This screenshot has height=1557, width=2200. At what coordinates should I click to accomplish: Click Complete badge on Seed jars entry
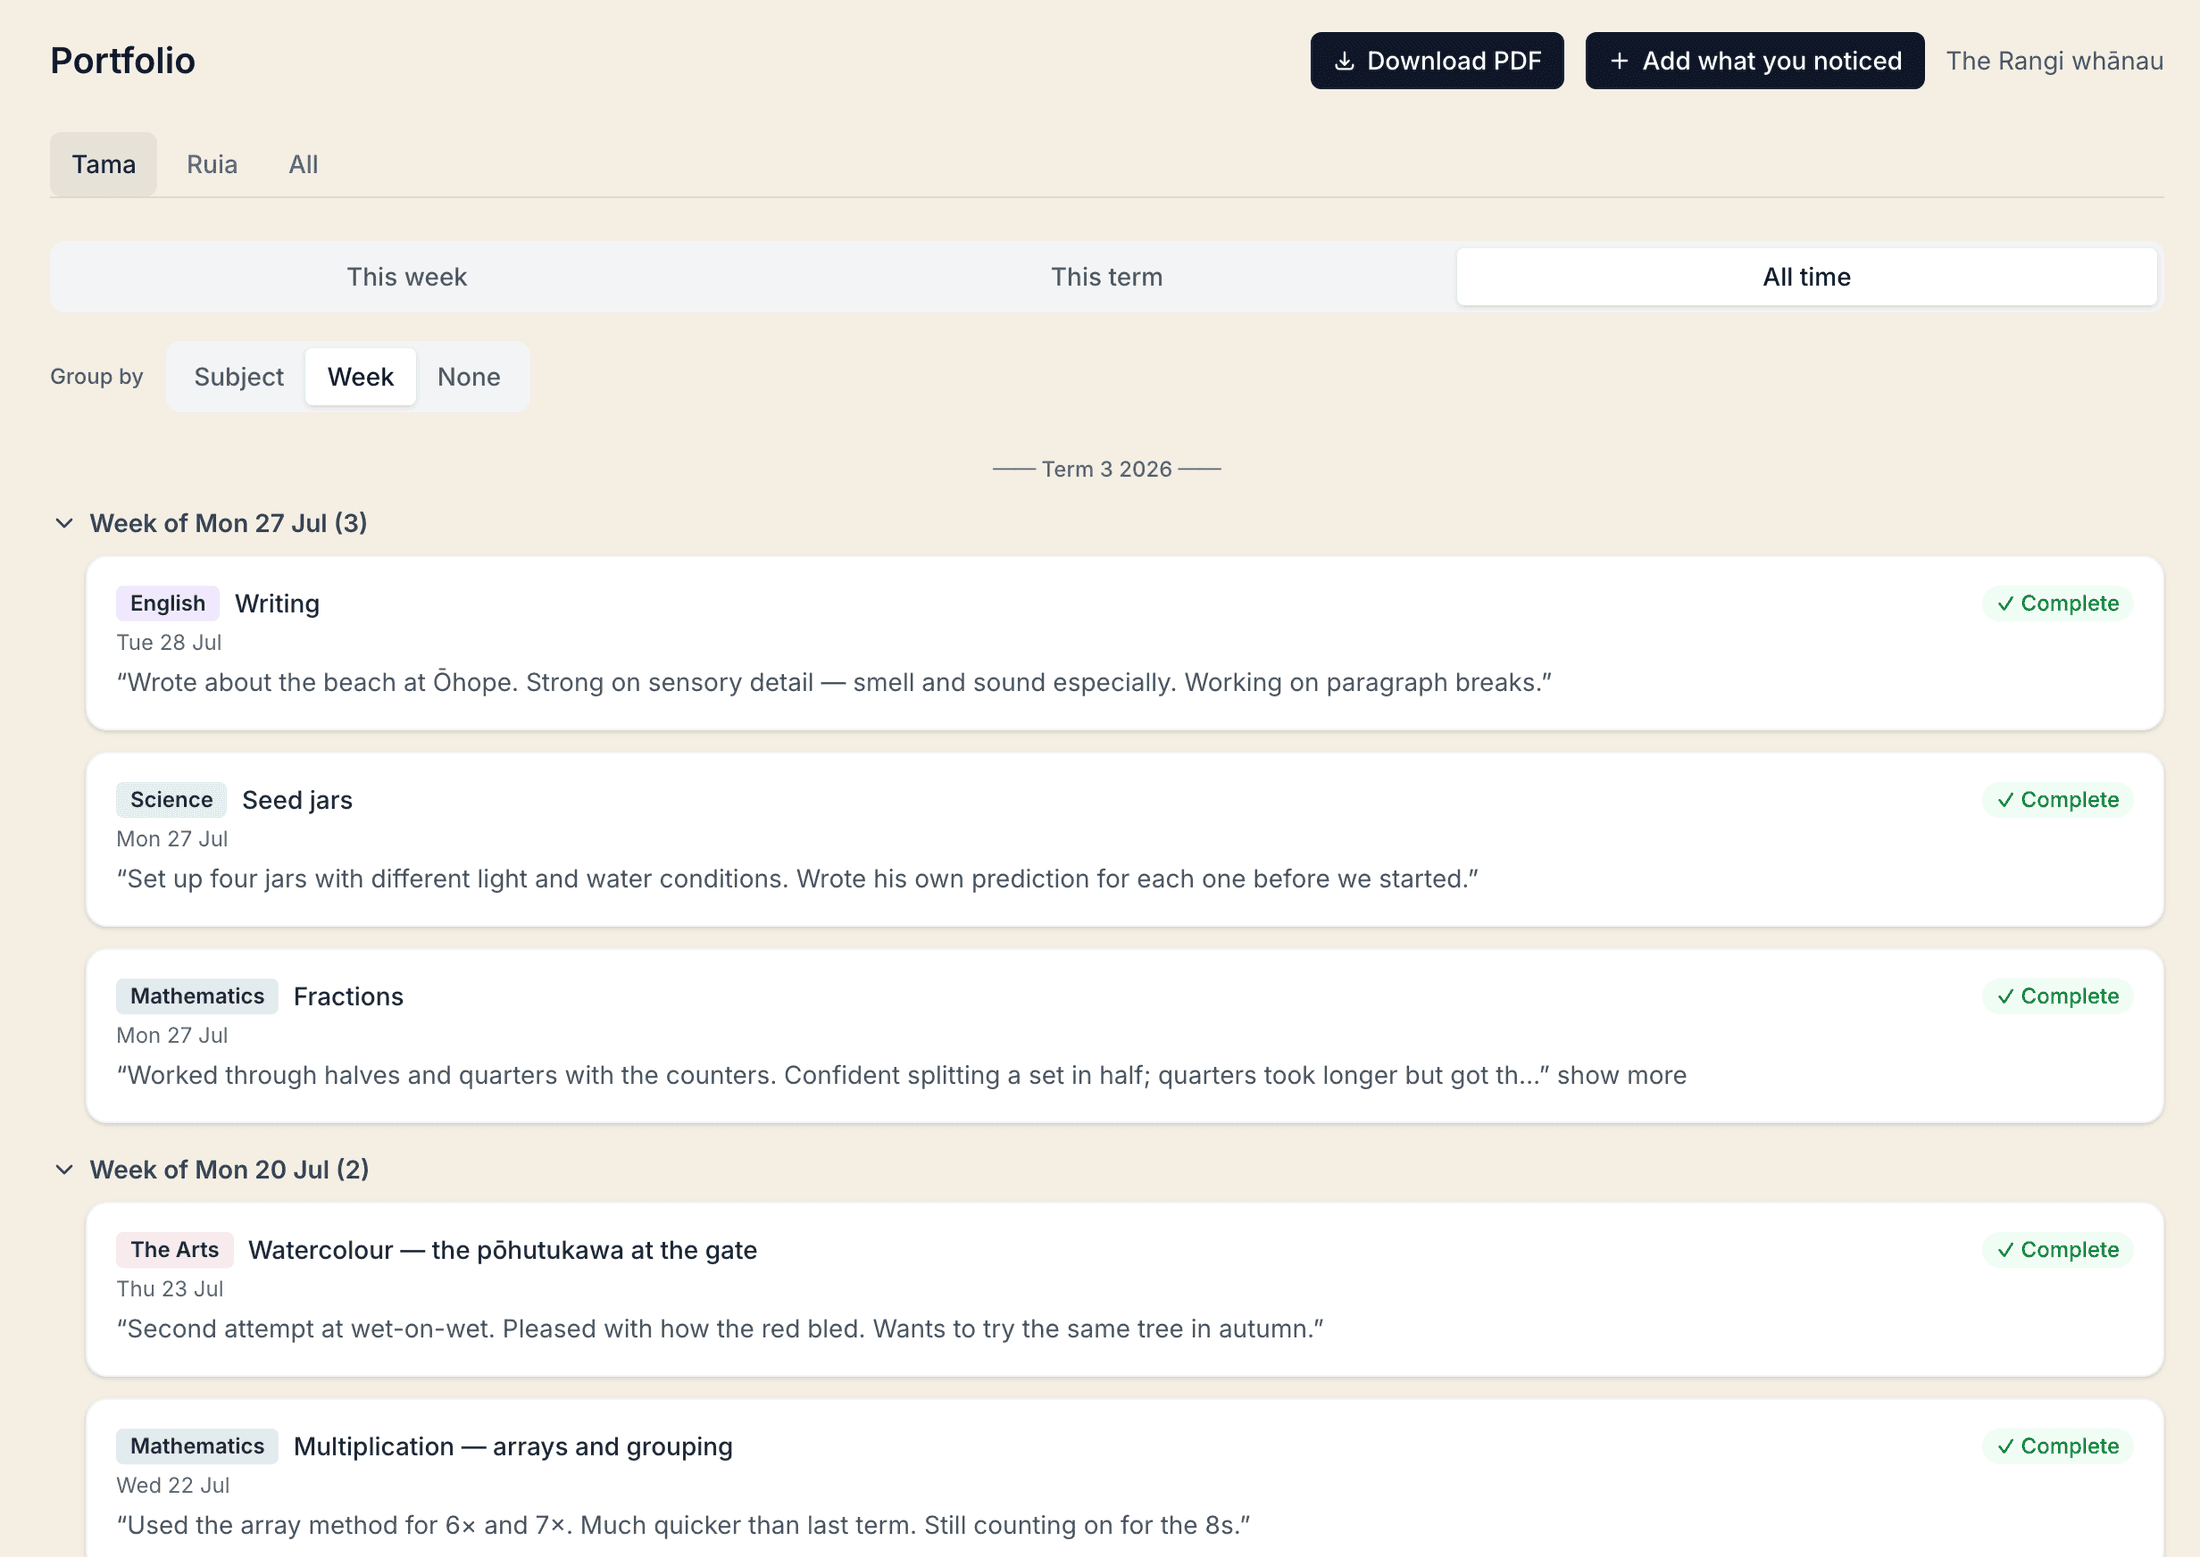click(x=2057, y=800)
